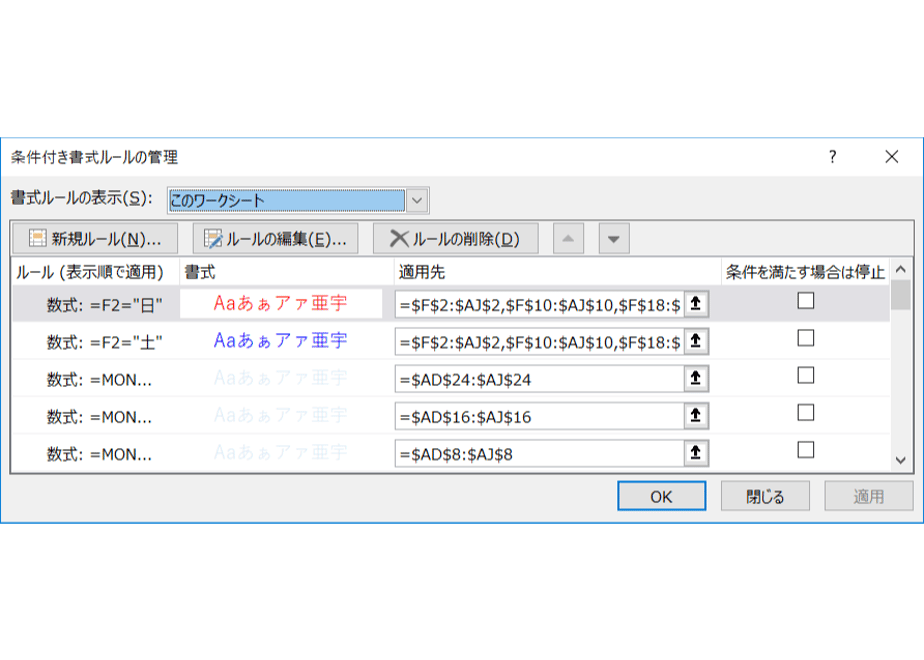Open Edit Rule (ルールの編集) dialog
Viewport: 924px width, 660px height.
pyautogui.click(x=275, y=239)
